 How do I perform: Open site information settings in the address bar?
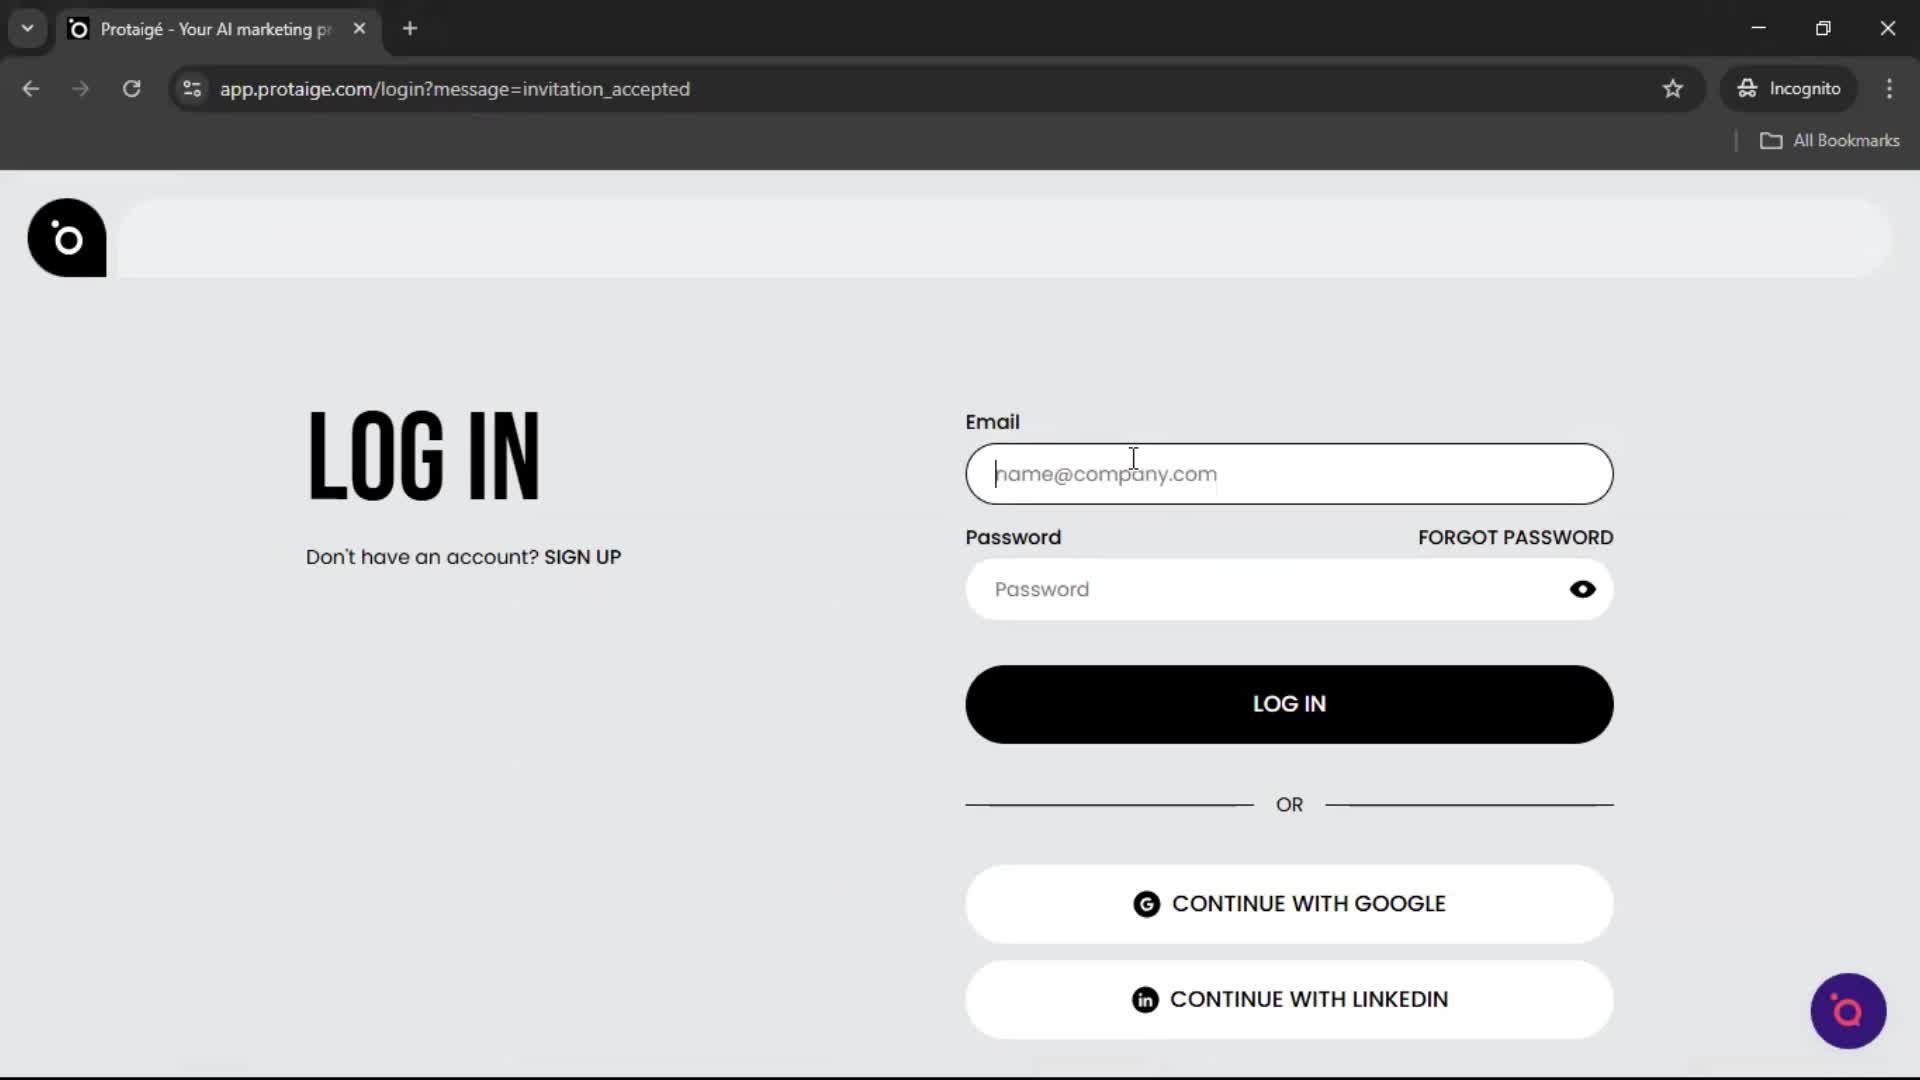tap(191, 88)
